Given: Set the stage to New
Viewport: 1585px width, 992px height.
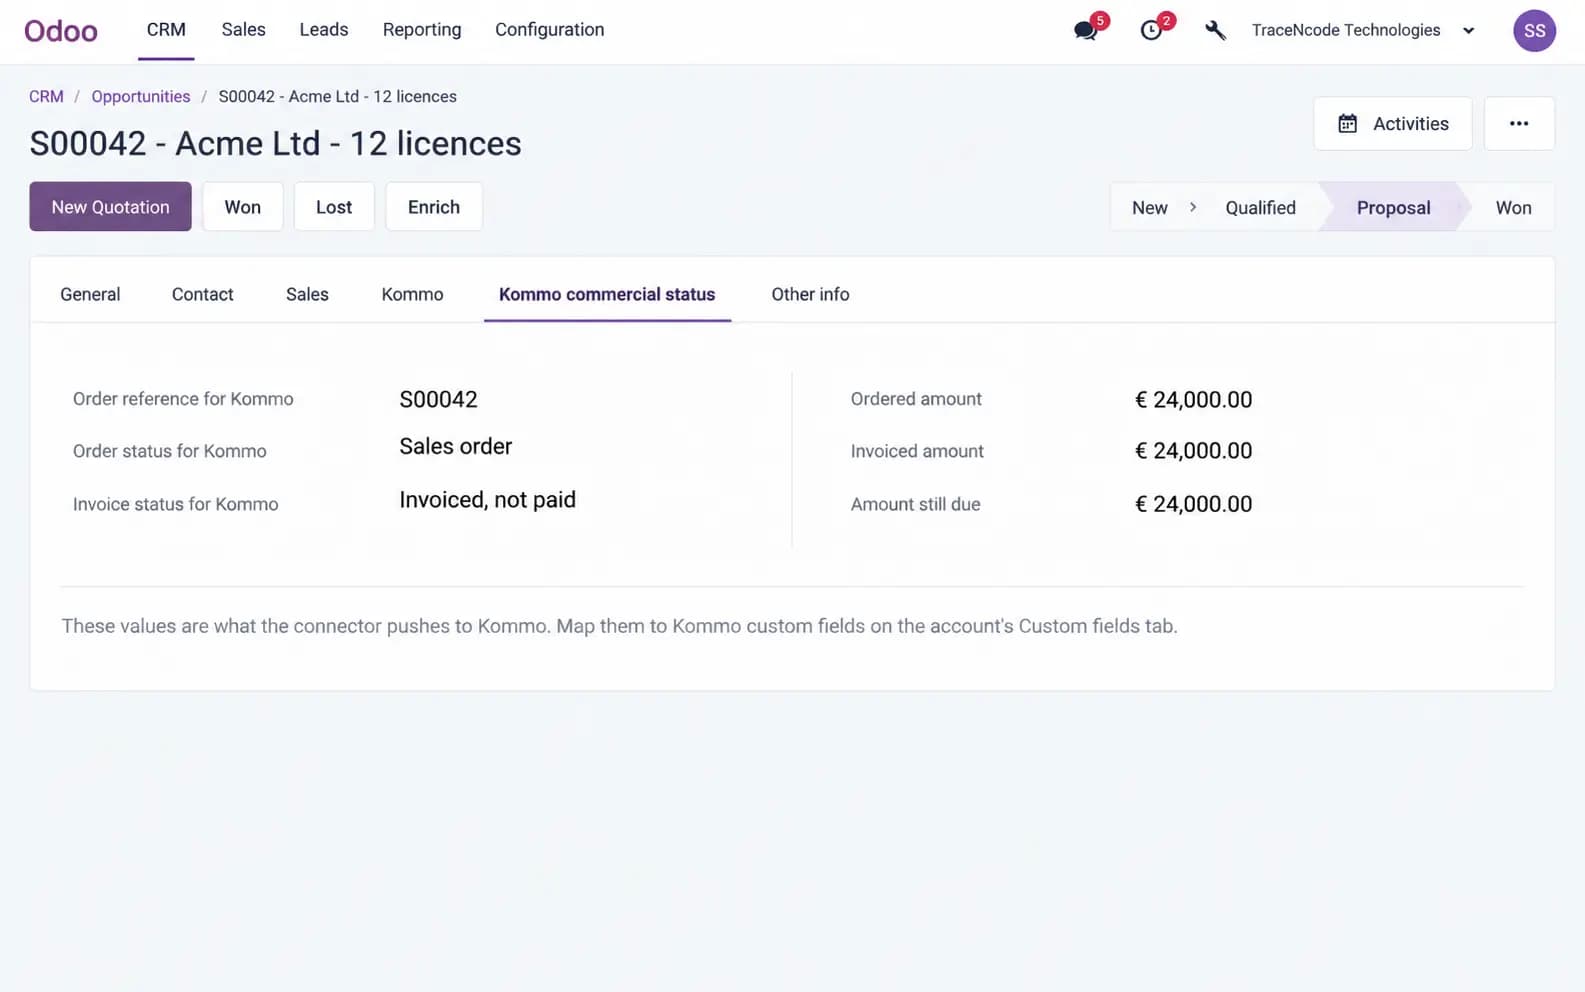Looking at the screenshot, I should point(1150,207).
